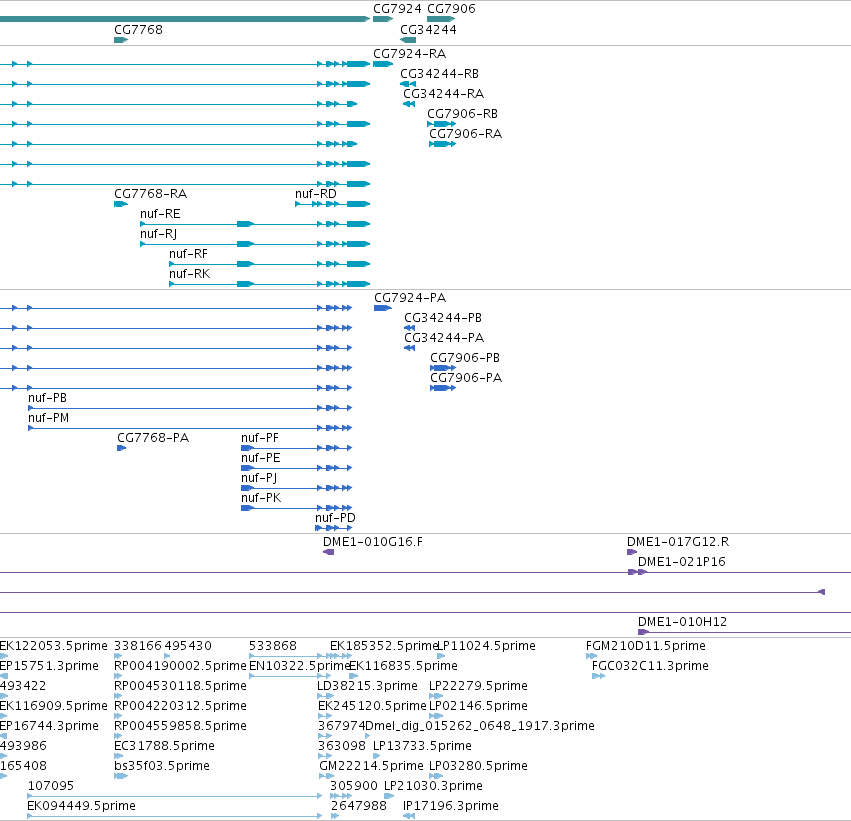
Task: Click the DME1-010G16.F label
Action: click(x=372, y=542)
